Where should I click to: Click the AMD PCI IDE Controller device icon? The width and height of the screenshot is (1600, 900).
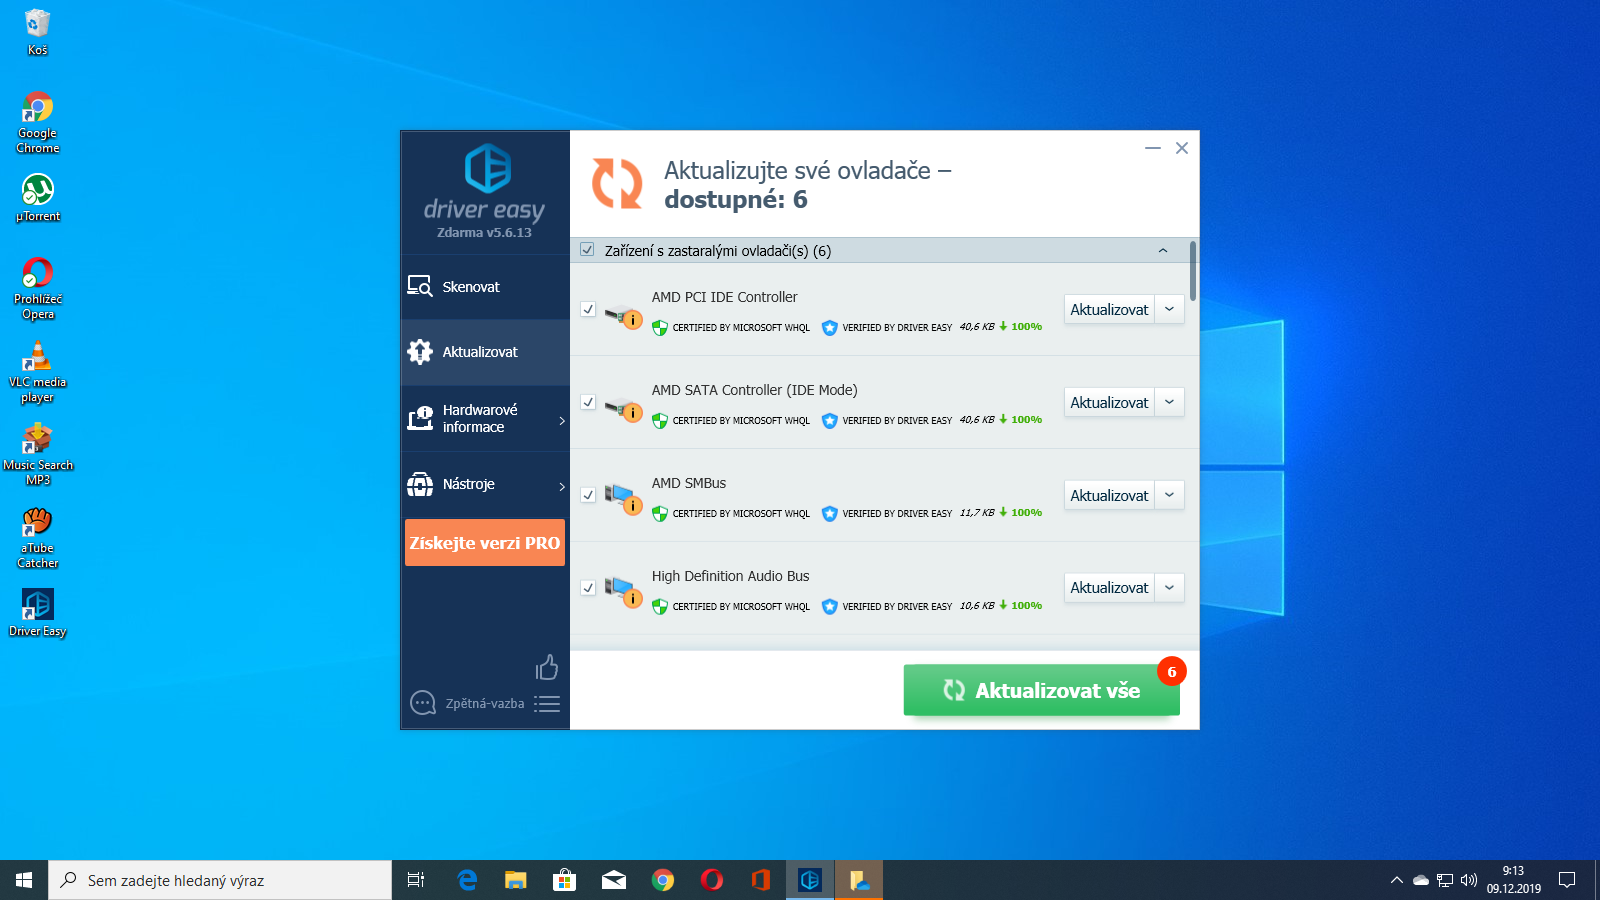coord(623,316)
